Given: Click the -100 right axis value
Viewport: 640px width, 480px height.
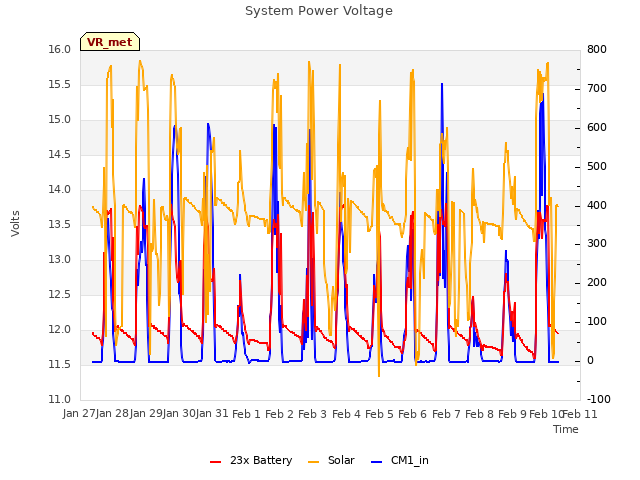Looking at the screenshot, I should [x=599, y=399].
